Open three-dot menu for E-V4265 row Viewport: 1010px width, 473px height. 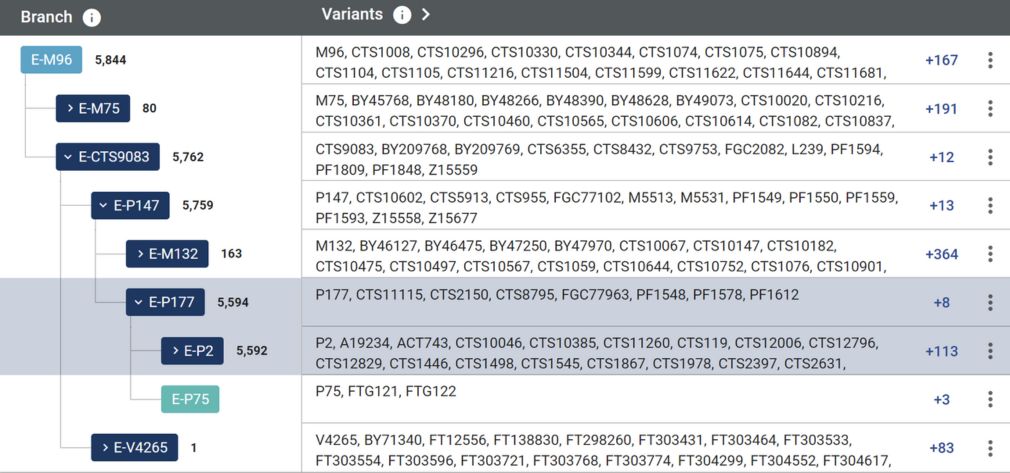pyautogui.click(x=990, y=448)
